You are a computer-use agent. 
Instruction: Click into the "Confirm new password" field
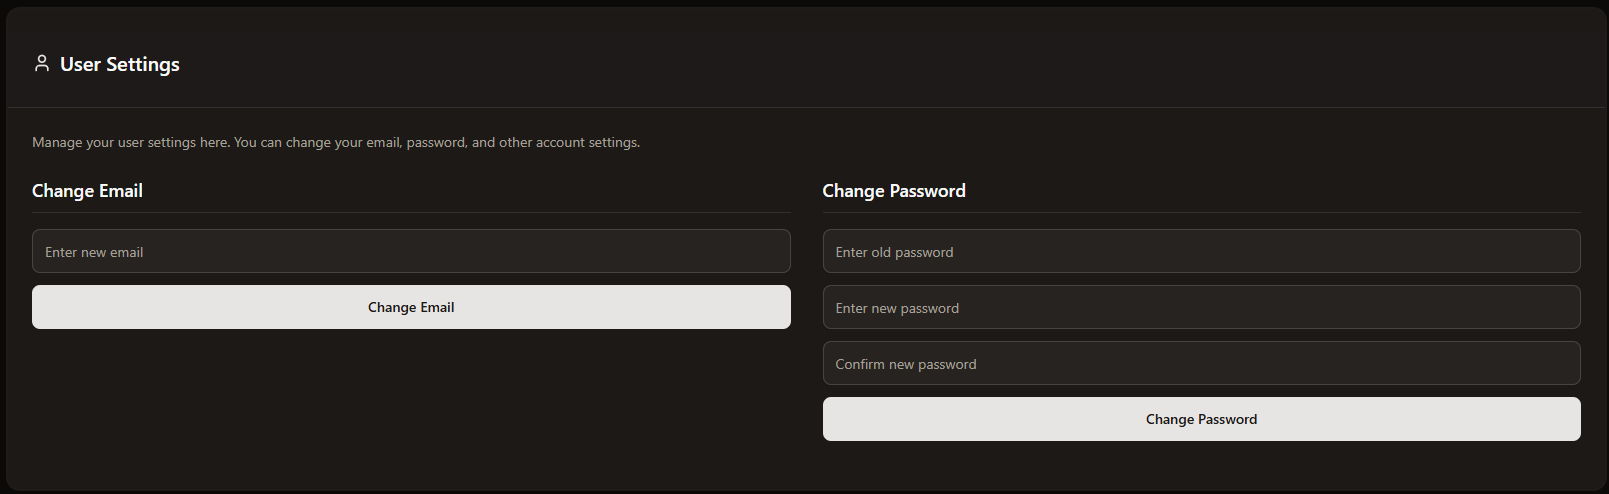tap(1201, 363)
